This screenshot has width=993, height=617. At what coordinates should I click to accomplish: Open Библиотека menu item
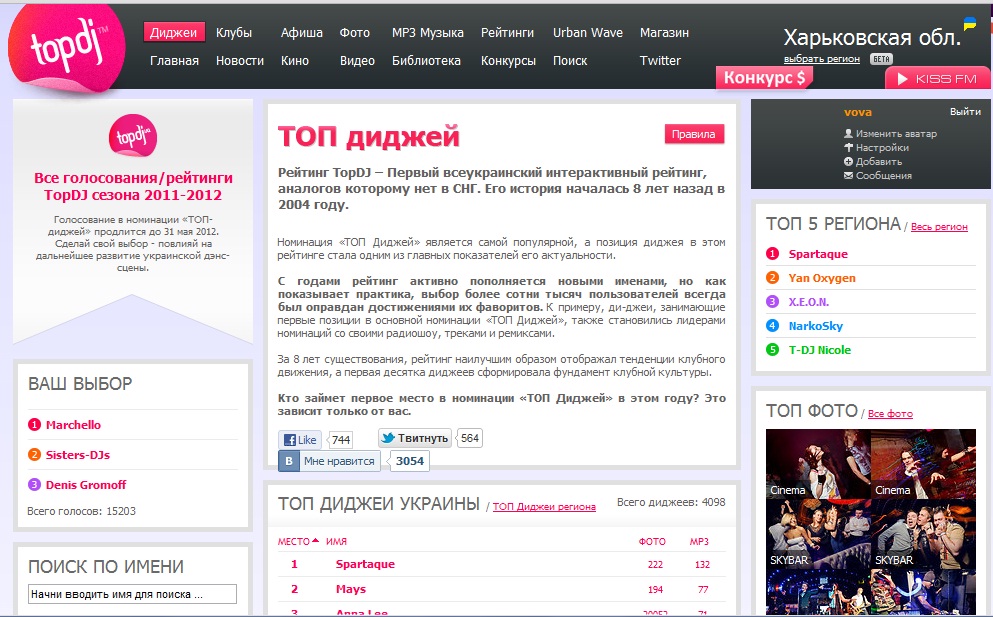[426, 61]
